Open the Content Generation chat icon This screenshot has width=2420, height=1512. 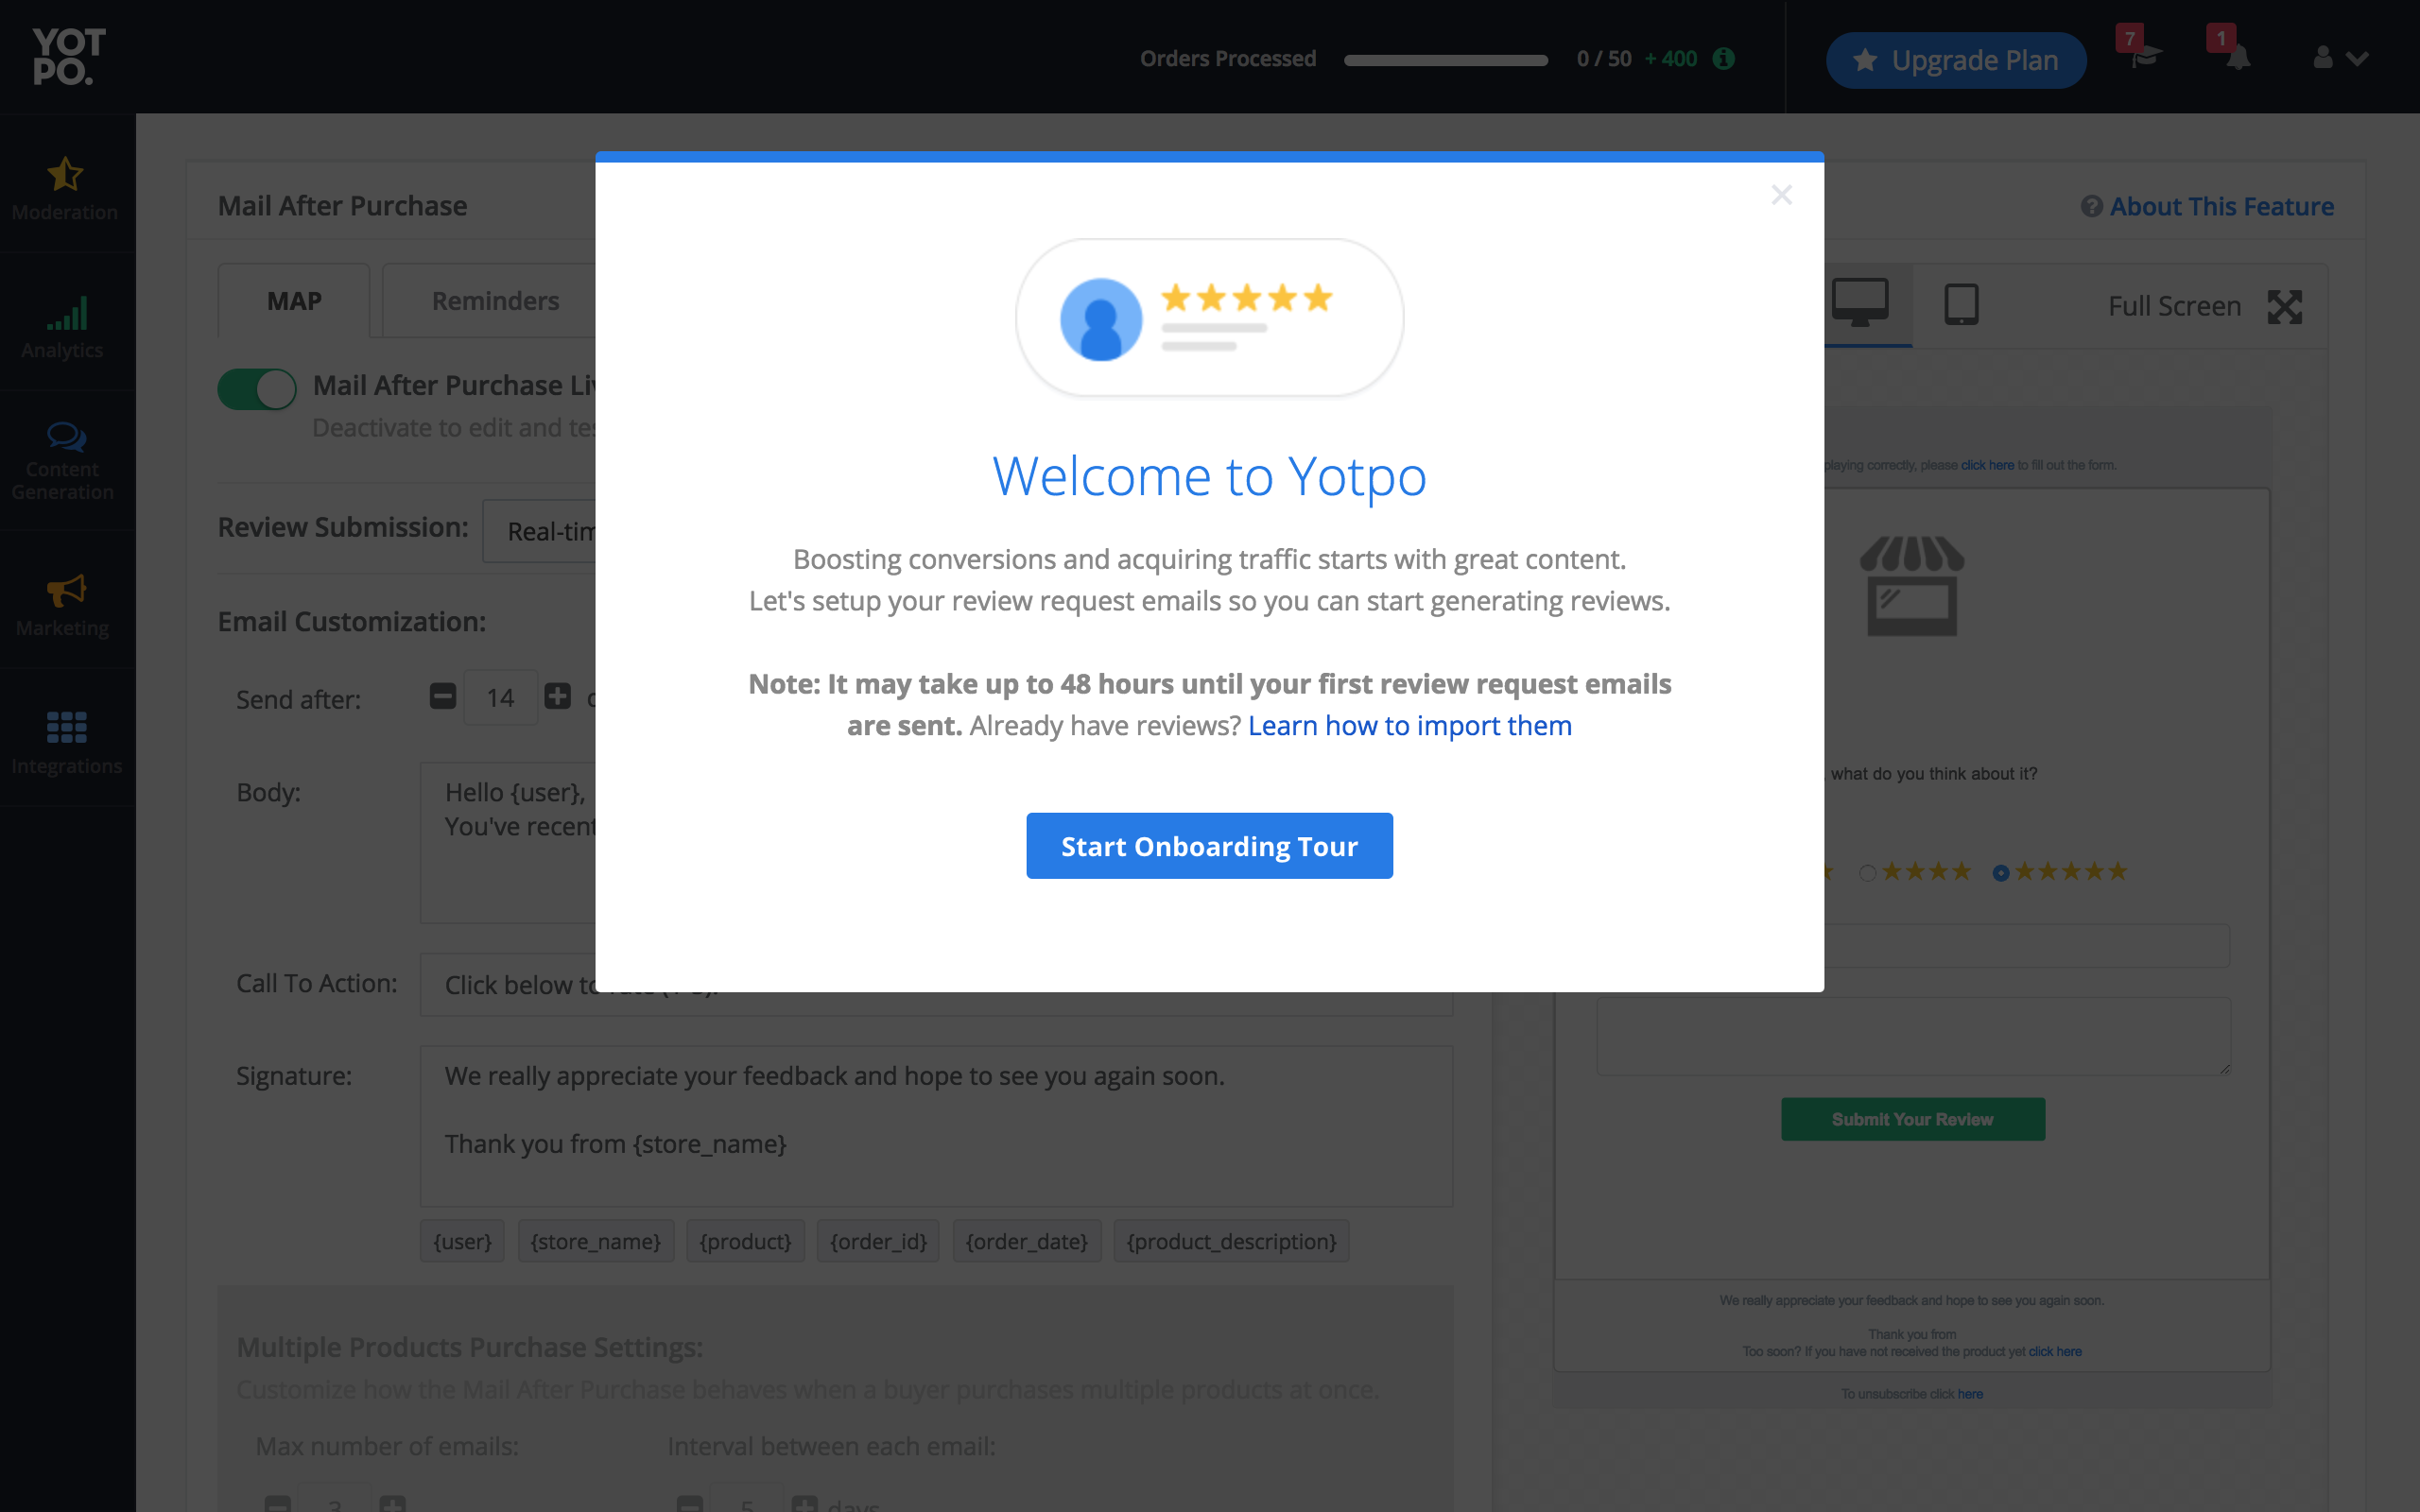[x=66, y=437]
